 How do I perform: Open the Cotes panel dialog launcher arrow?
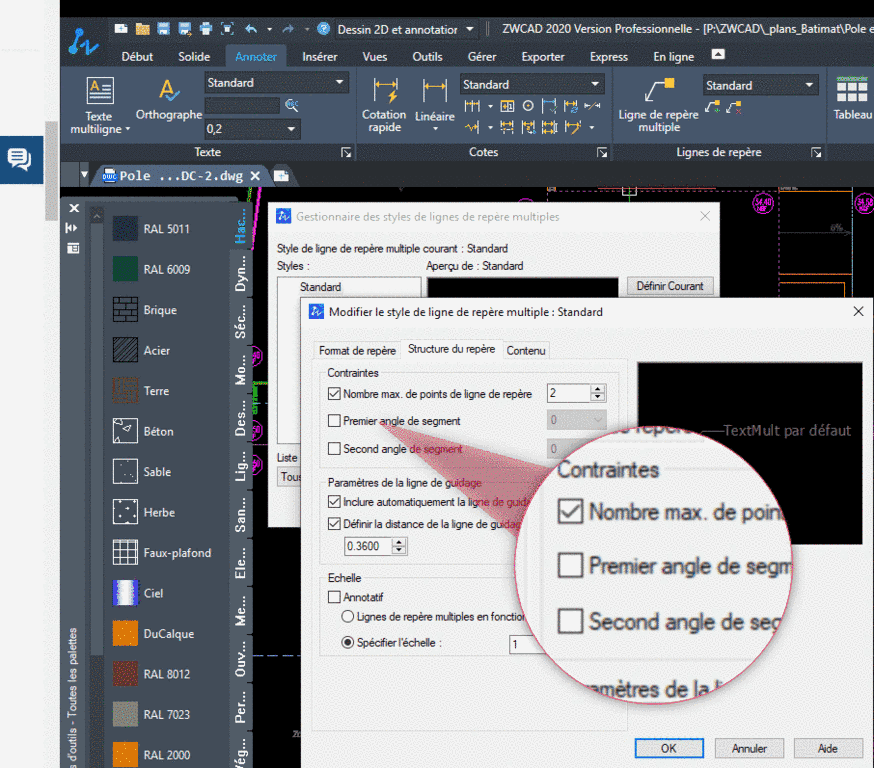click(x=602, y=152)
